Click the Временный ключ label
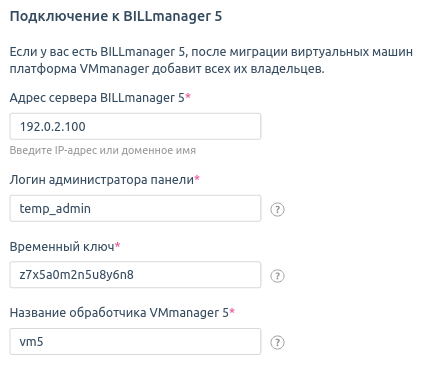 [x=62, y=247]
